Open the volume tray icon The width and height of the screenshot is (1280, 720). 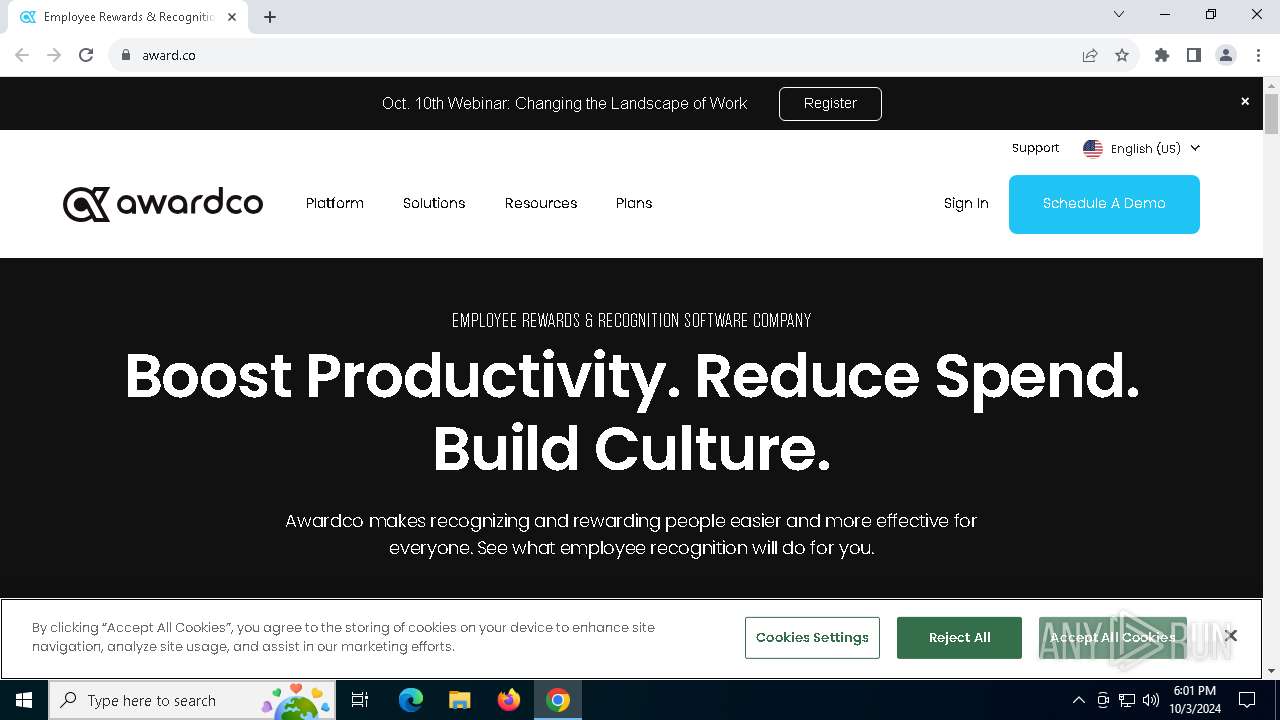point(1151,700)
